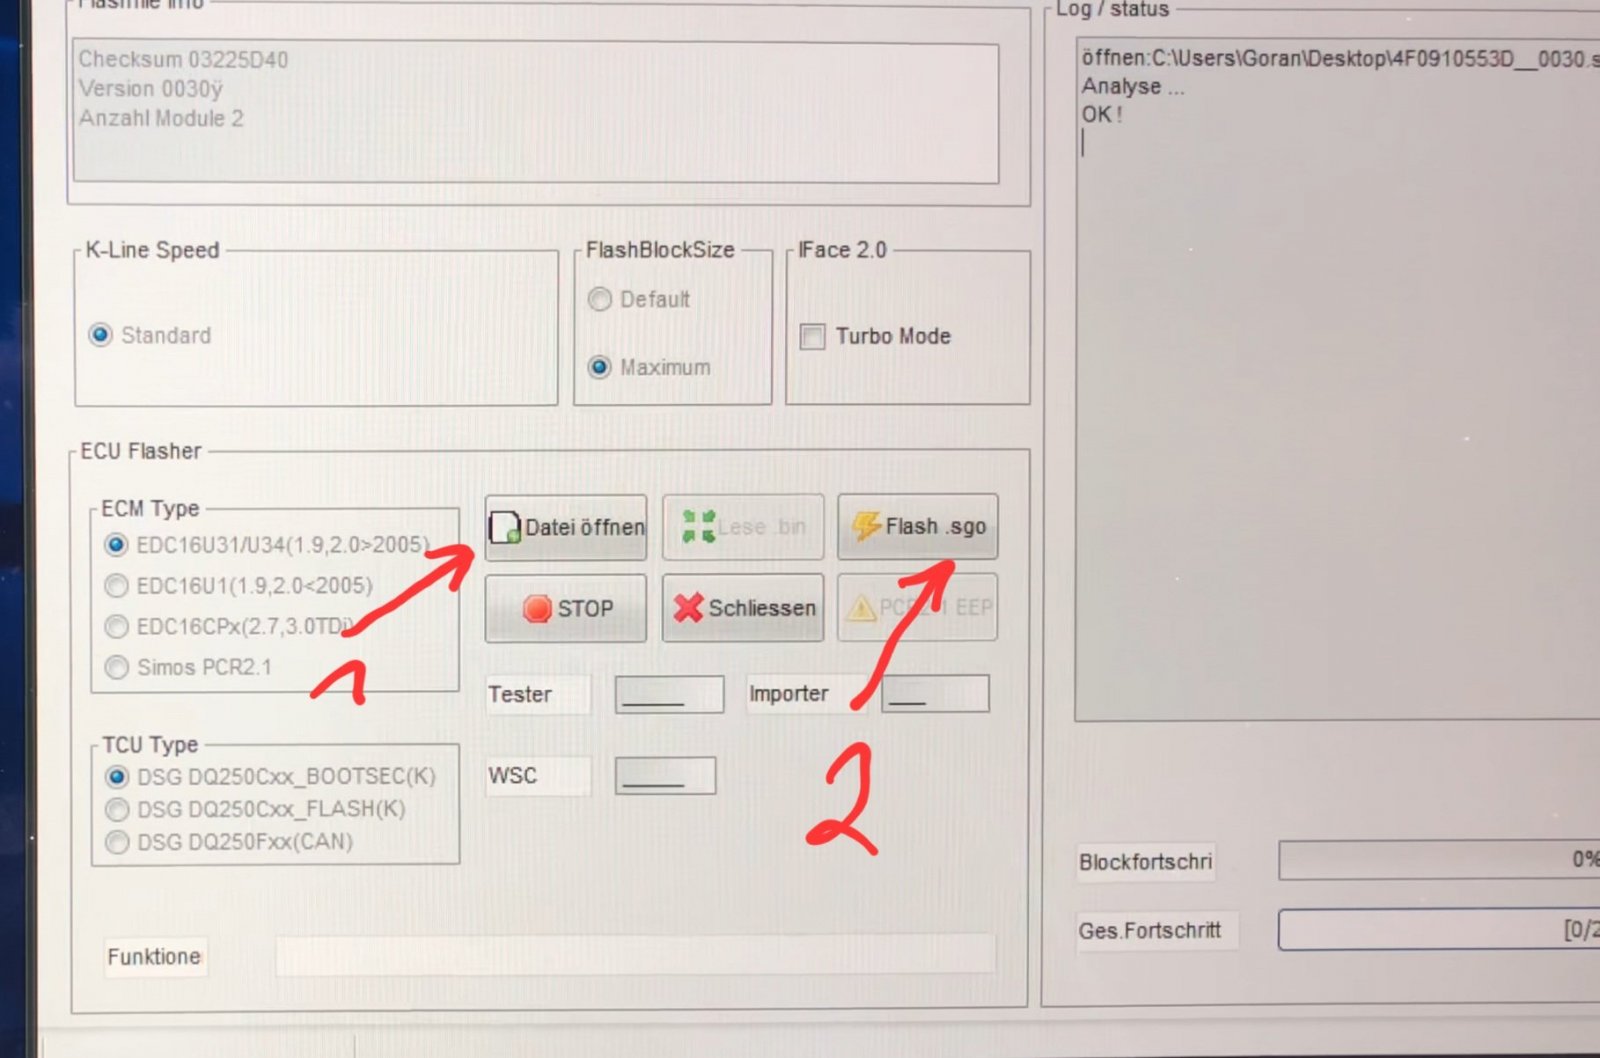The image size is (1600, 1058).
Task: Start flashing with Flash .sgo
Action: (x=917, y=526)
